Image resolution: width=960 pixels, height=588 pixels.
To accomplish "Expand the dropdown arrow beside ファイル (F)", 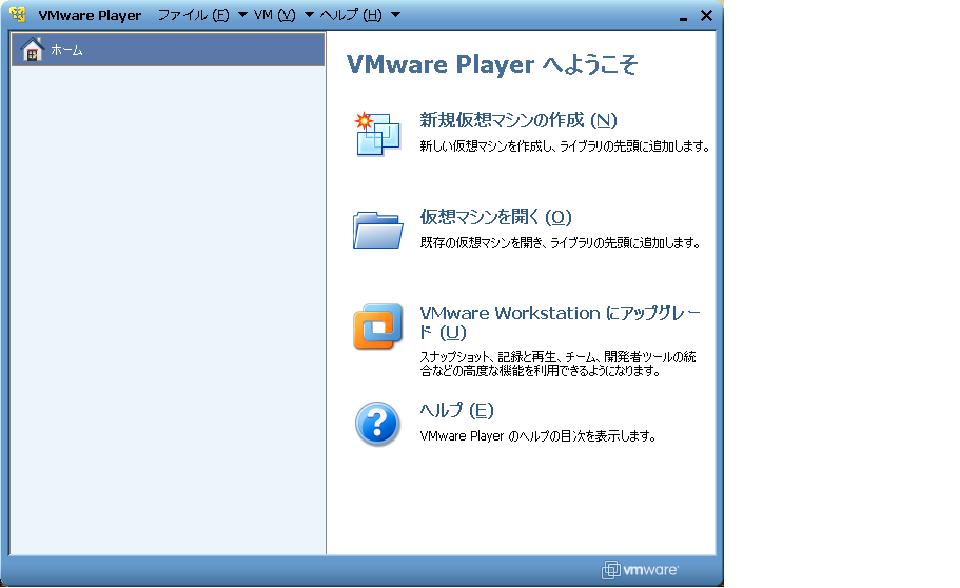I will [242, 15].
